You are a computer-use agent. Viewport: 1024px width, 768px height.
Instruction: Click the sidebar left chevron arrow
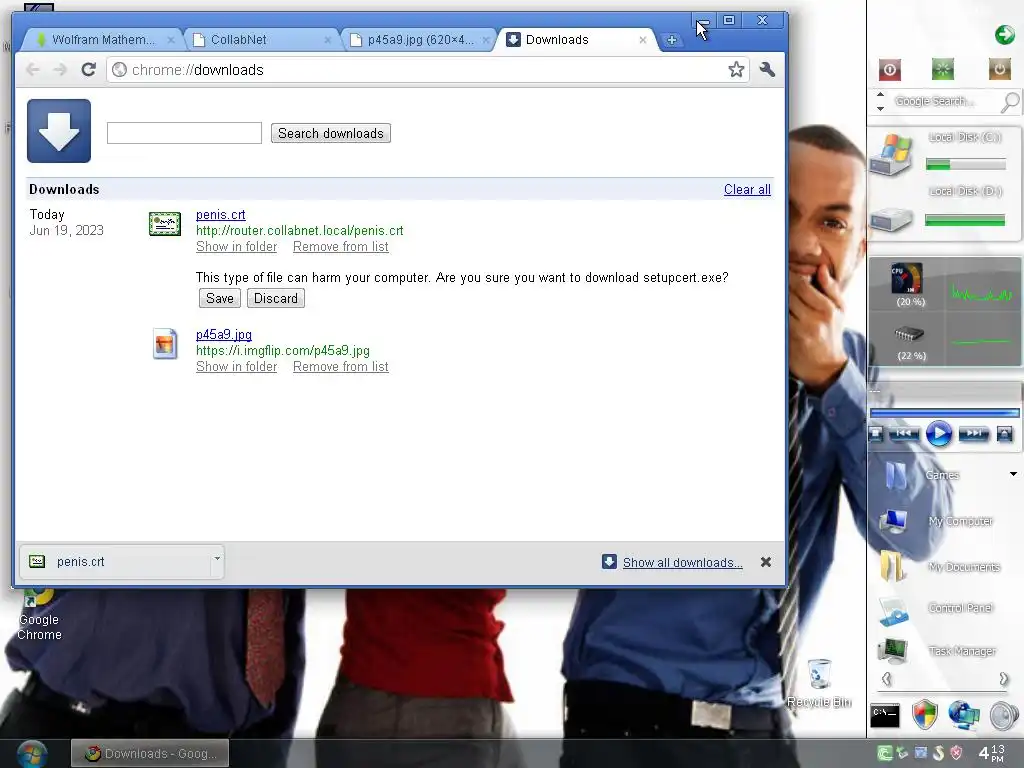(886, 679)
